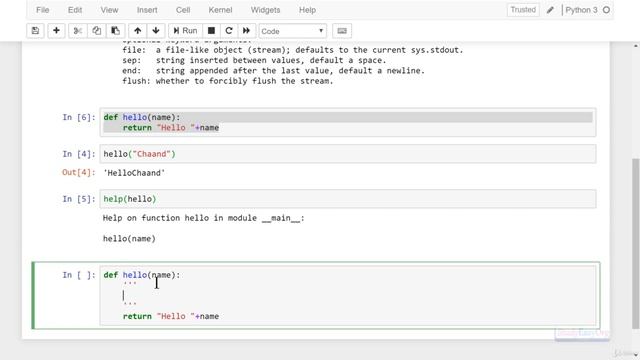Click the vertical page scrollbar thumb
This screenshot has height=360, width=640.
(636, 243)
